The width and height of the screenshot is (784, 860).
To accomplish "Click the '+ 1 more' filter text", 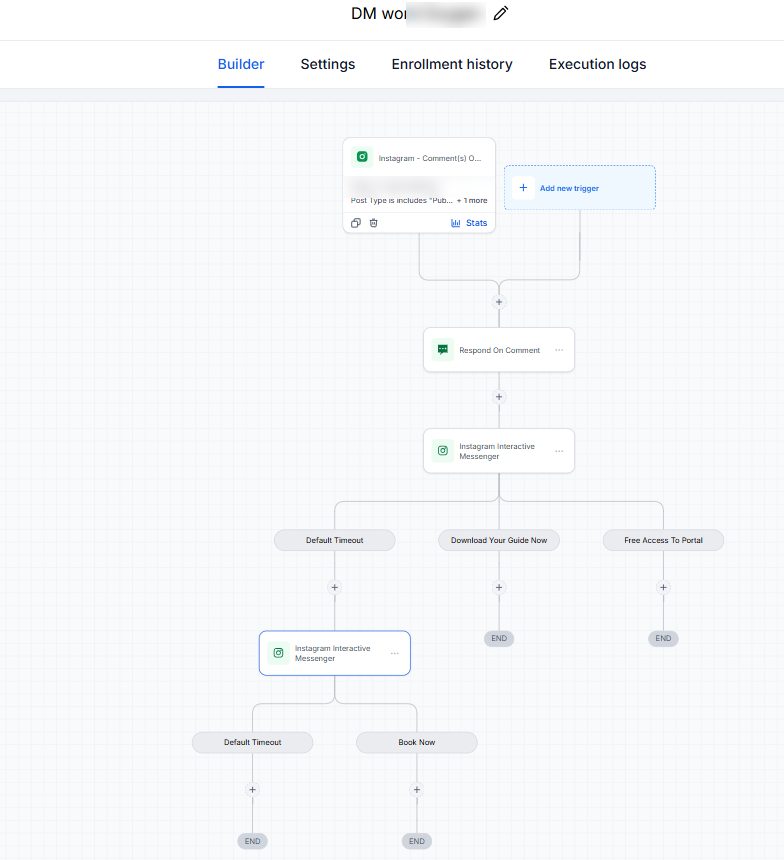I will (x=472, y=200).
